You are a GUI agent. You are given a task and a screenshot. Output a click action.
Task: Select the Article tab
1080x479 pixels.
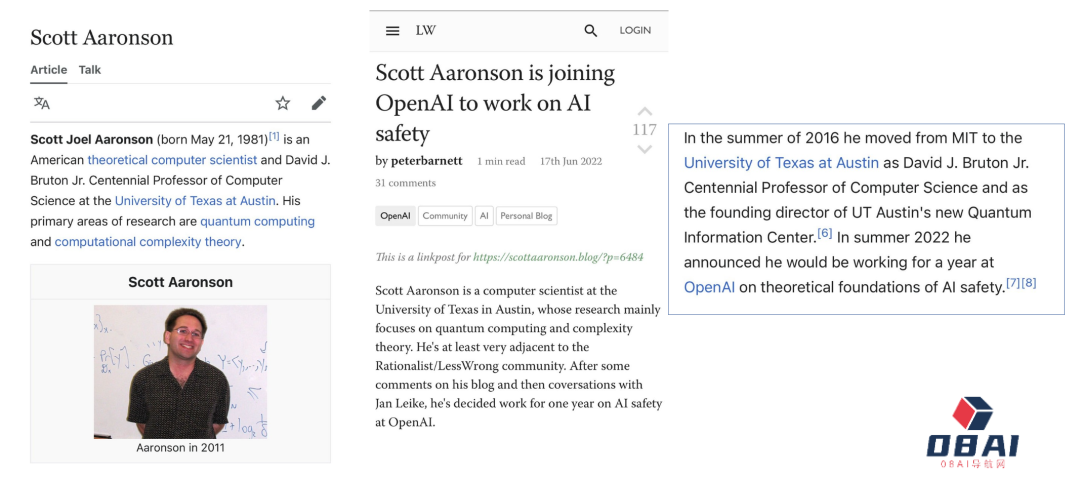click(x=49, y=70)
